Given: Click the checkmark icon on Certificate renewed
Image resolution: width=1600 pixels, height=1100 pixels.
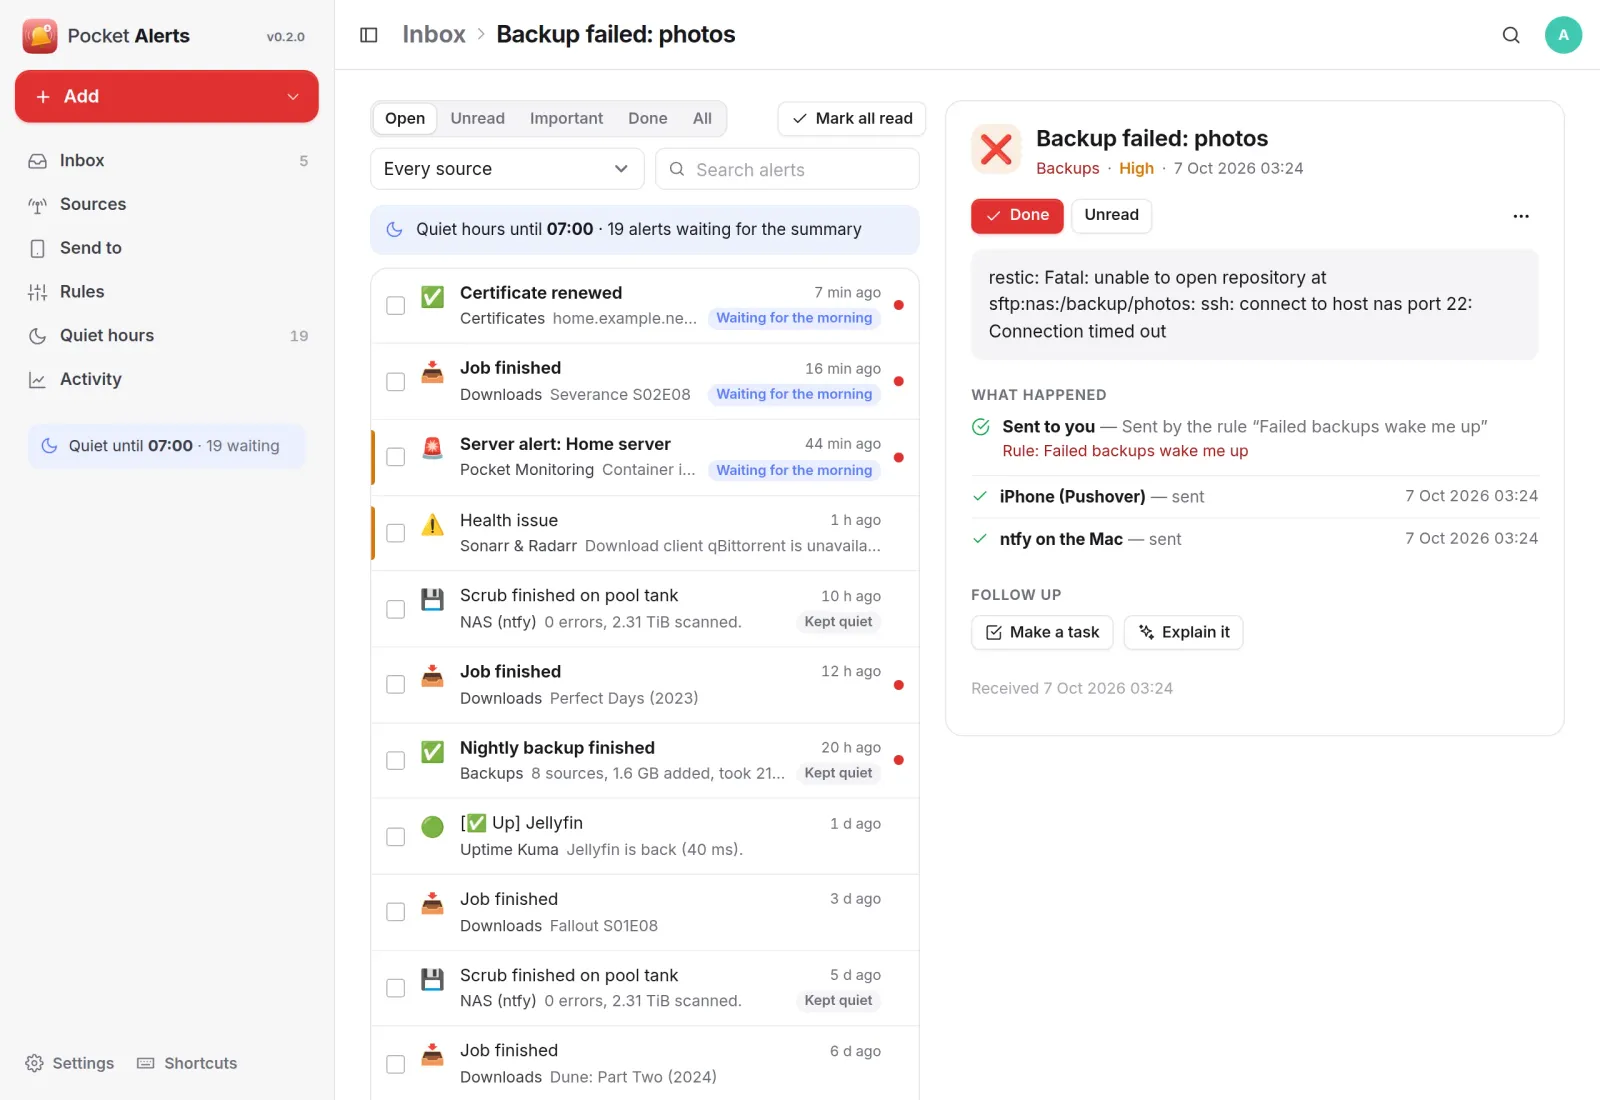Looking at the screenshot, I should [432, 297].
